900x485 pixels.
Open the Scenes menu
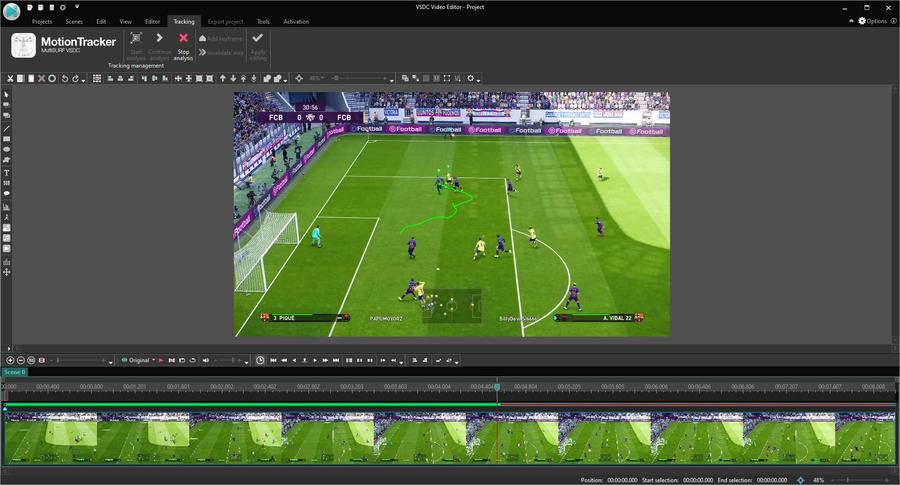coord(74,21)
